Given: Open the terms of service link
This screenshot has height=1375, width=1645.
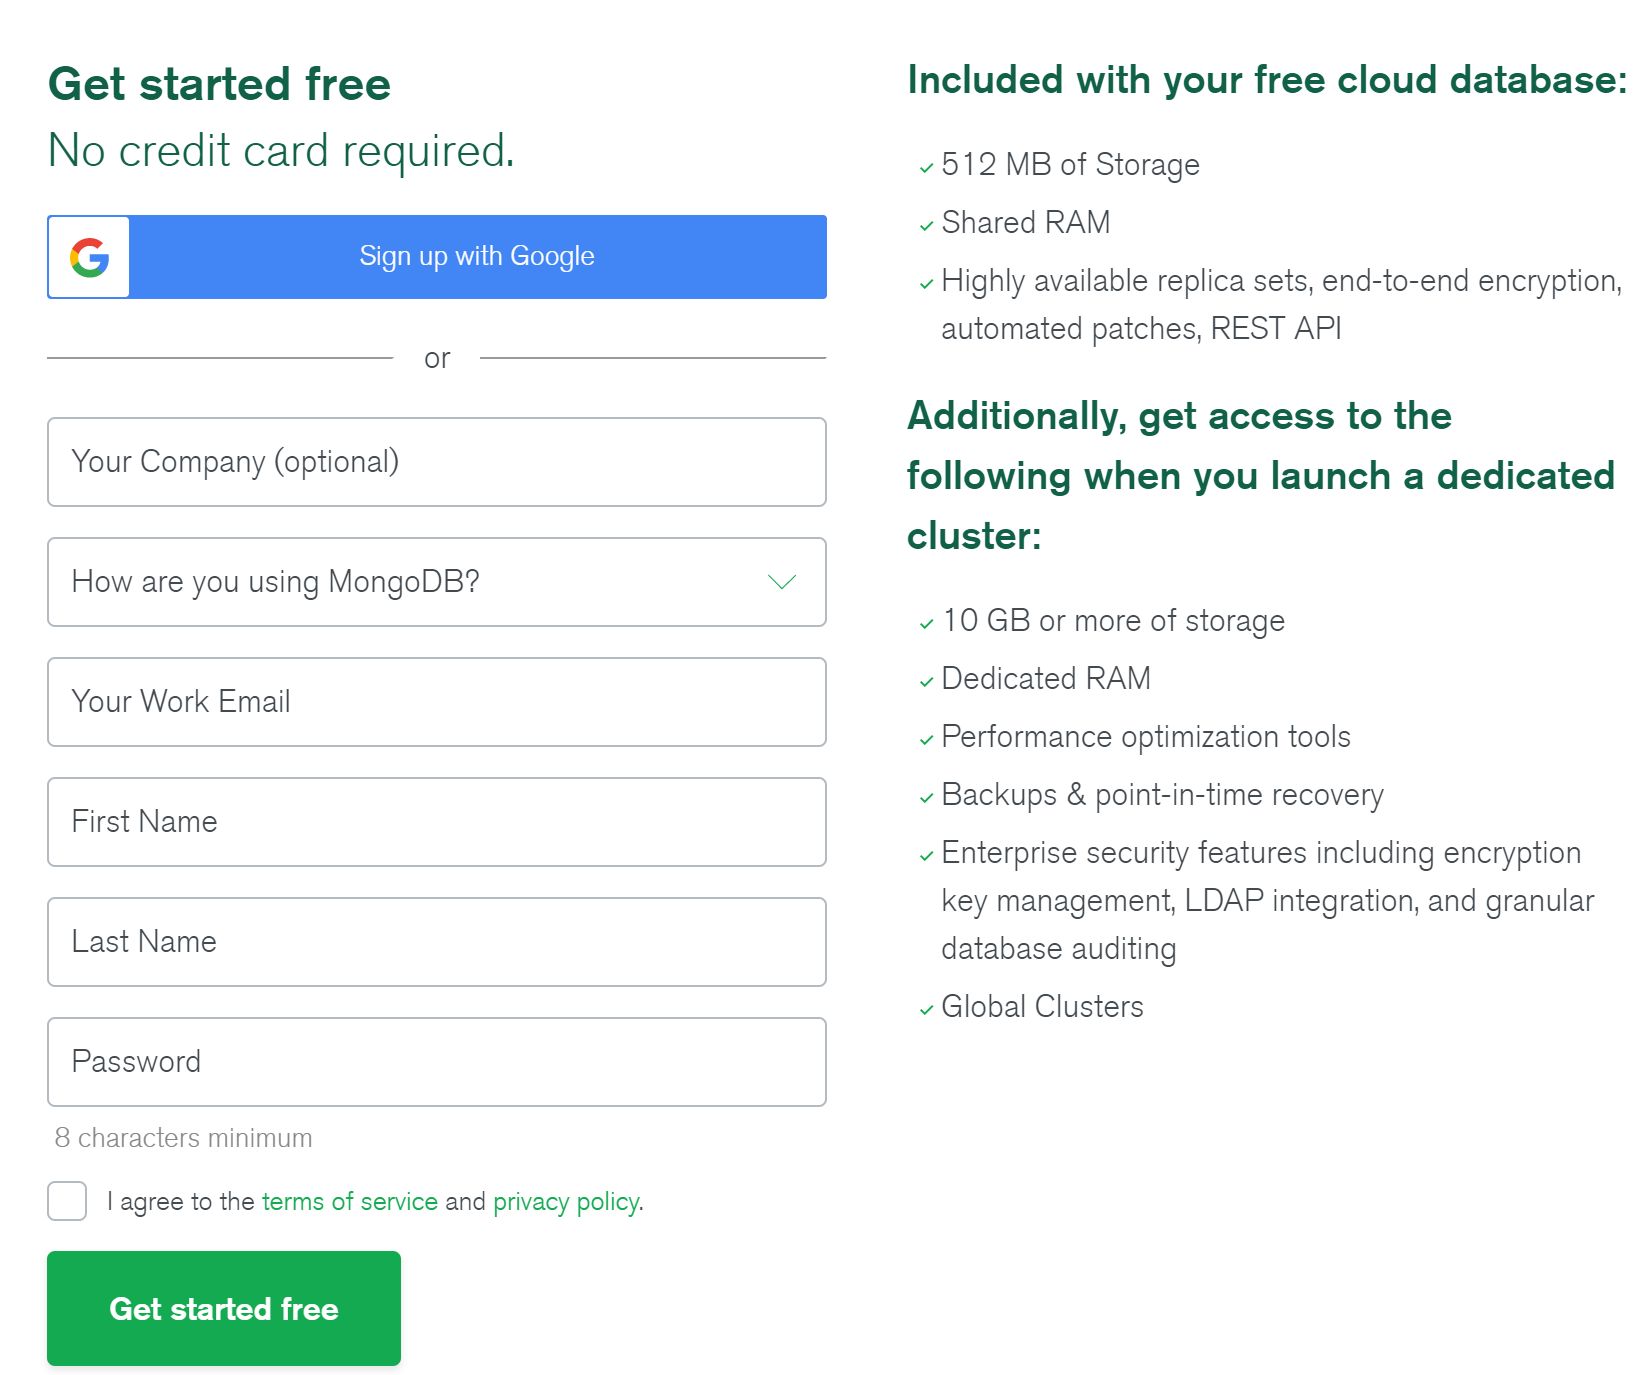Looking at the screenshot, I should 349,1201.
